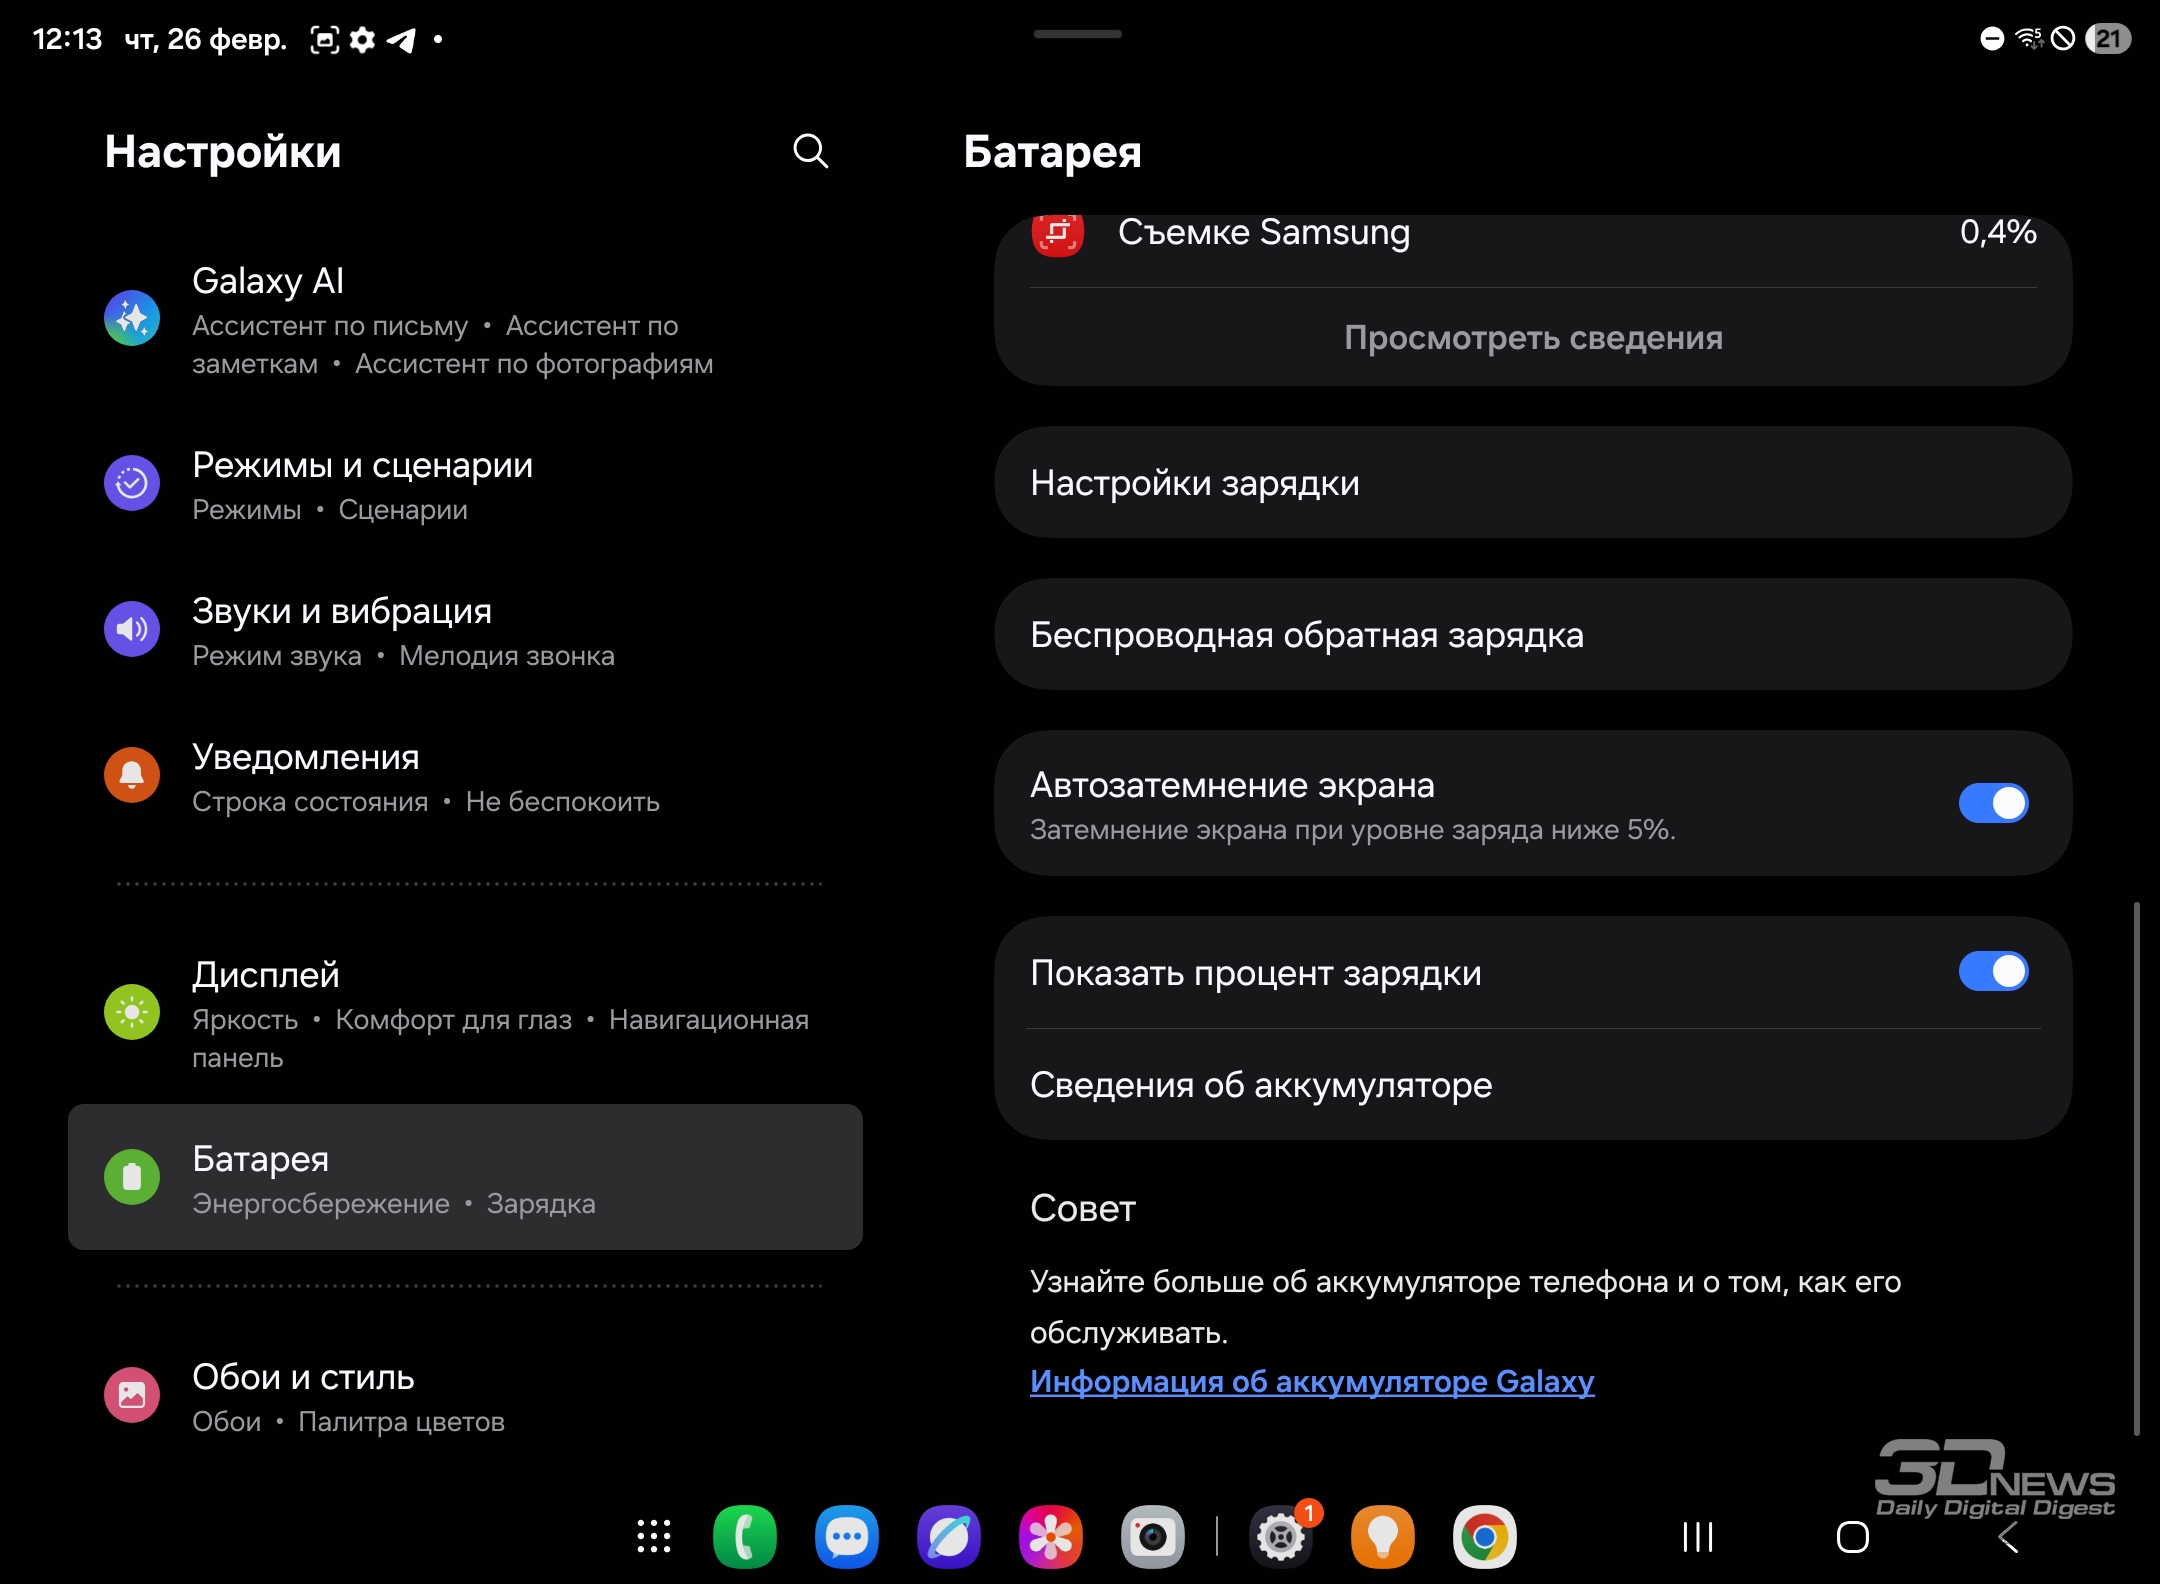Disable Автозатемнение экрана toggle
Screen dimensions: 2160x1584
(x=1993, y=803)
